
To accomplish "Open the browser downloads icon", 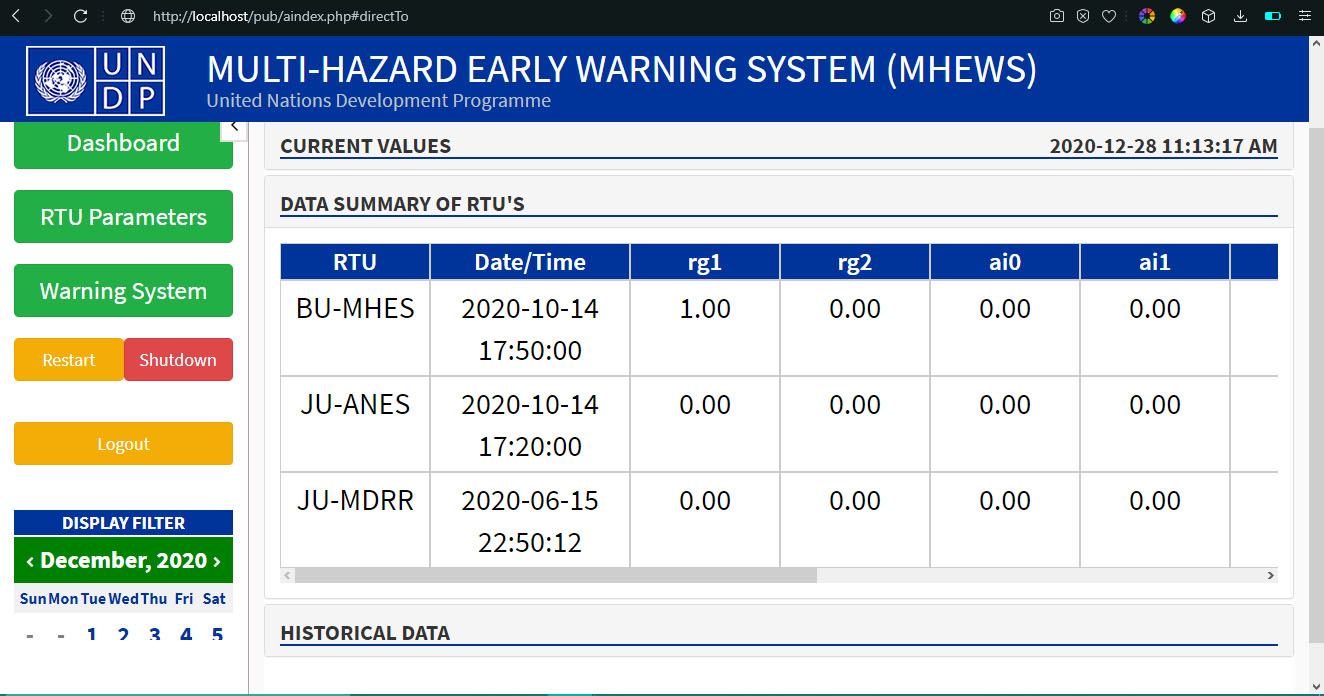I will click(x=1241, y=16).
